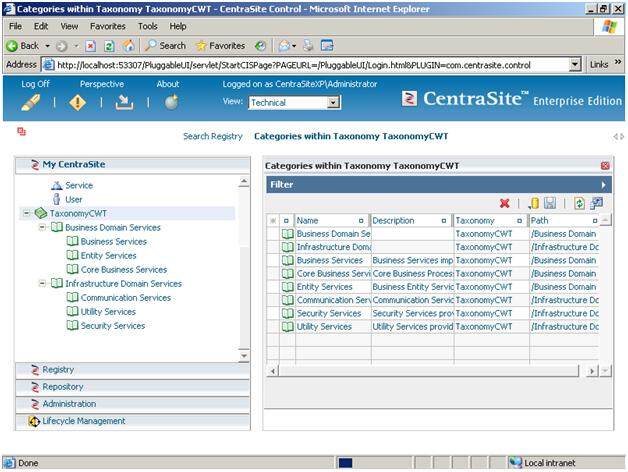Click the tree panel scroll down arrow

click(x=244, y=356)
